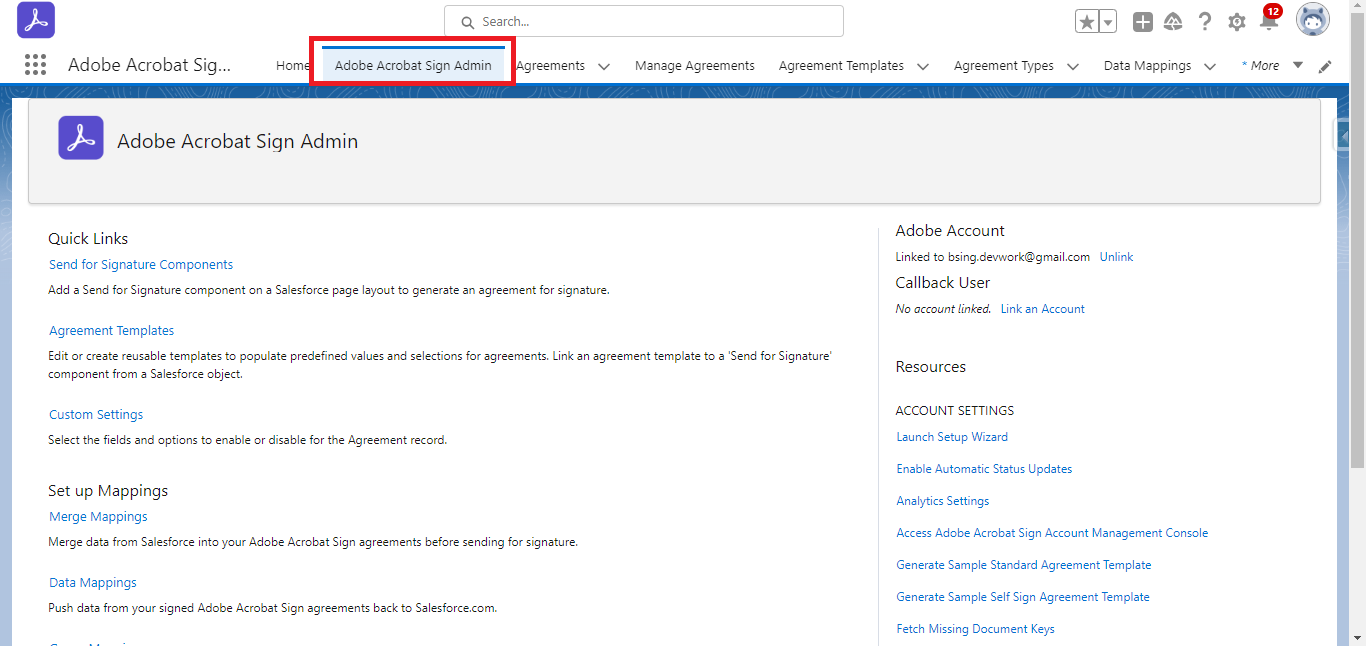The image size is (1366, 646).
Task: Expand the Agreements tab dropdown chevron
Action: click(x=604, y=65)
